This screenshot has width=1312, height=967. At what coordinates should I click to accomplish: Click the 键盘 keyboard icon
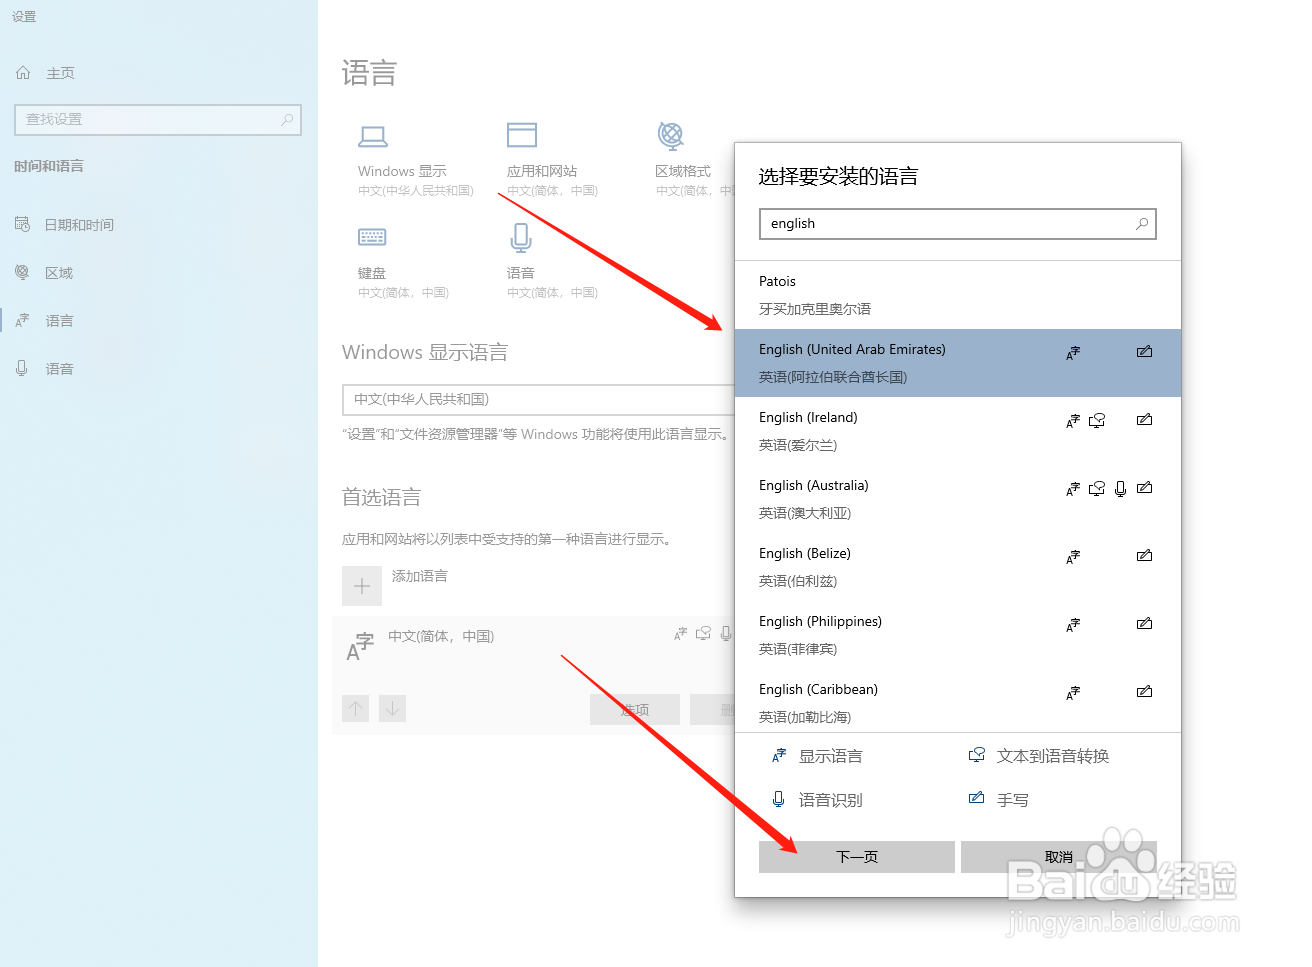(371, 237)
